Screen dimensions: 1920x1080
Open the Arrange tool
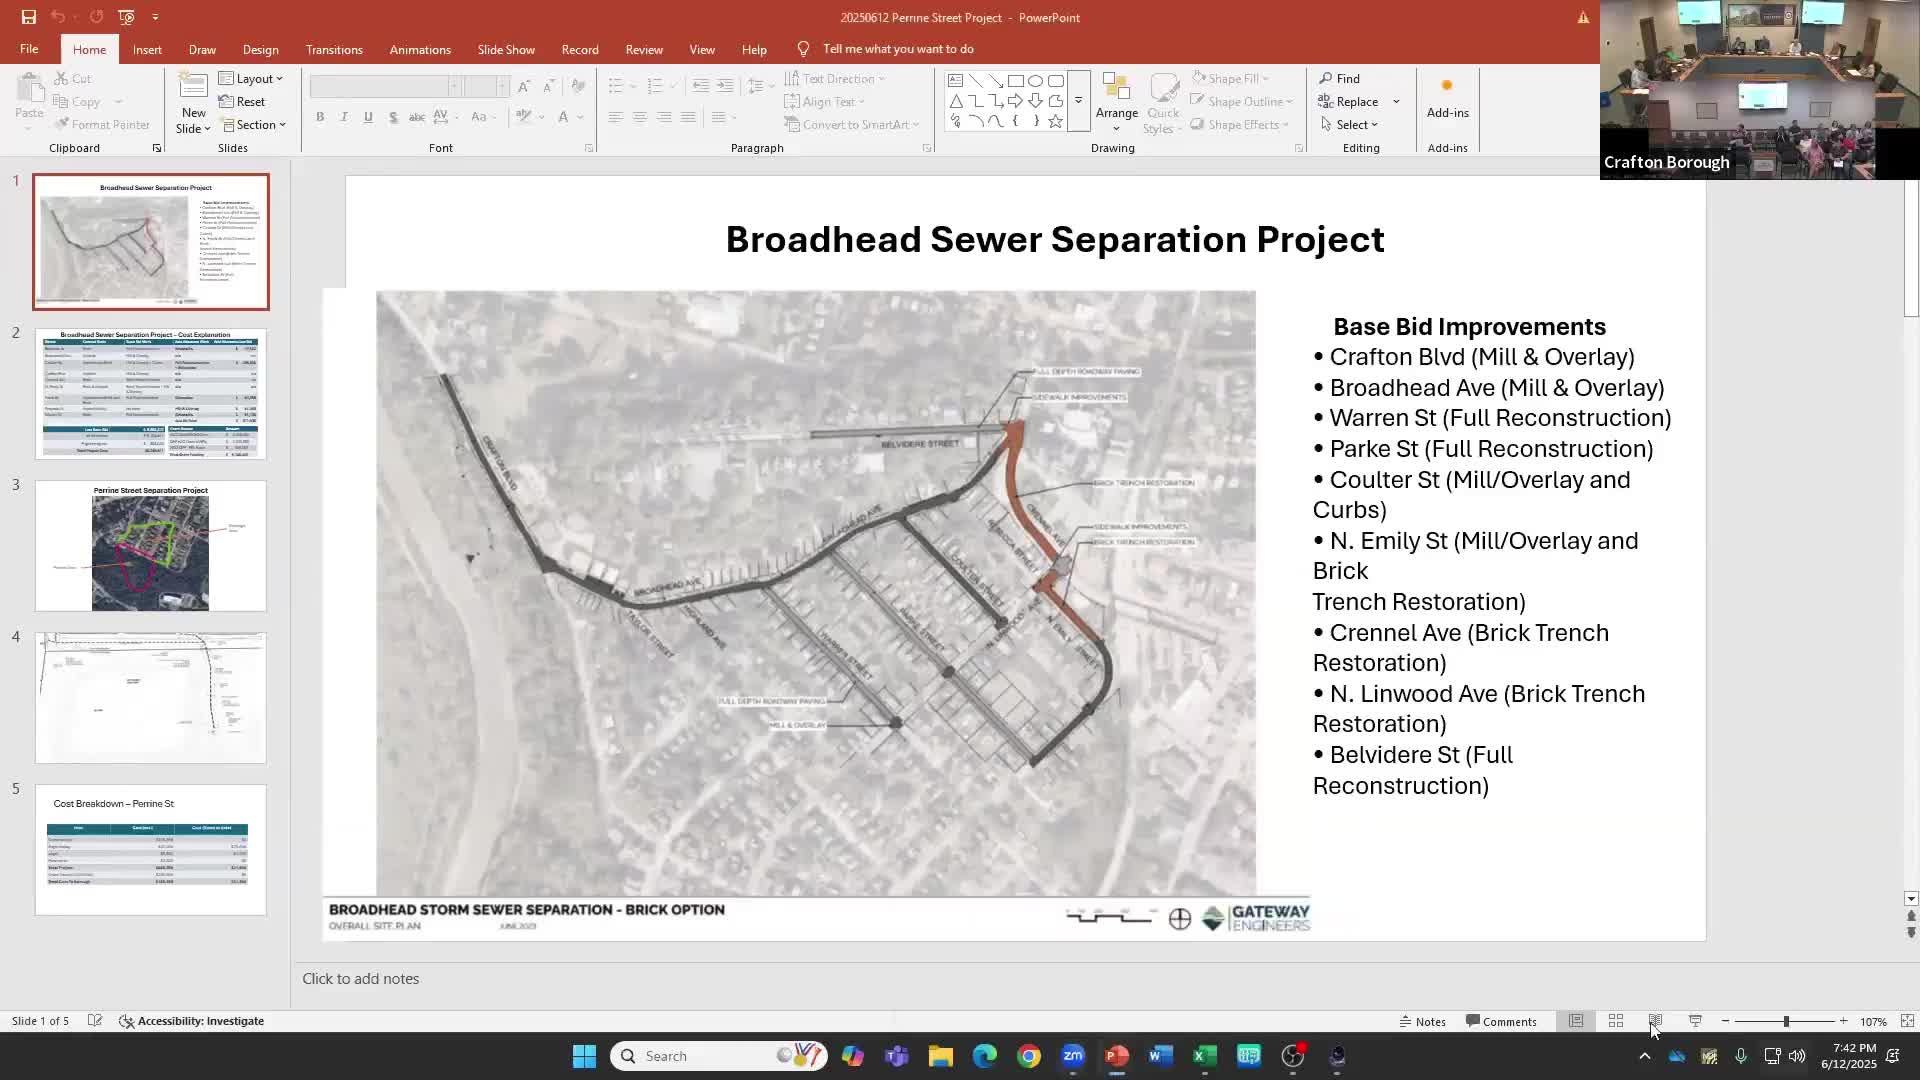click(x=1116, y=102)
